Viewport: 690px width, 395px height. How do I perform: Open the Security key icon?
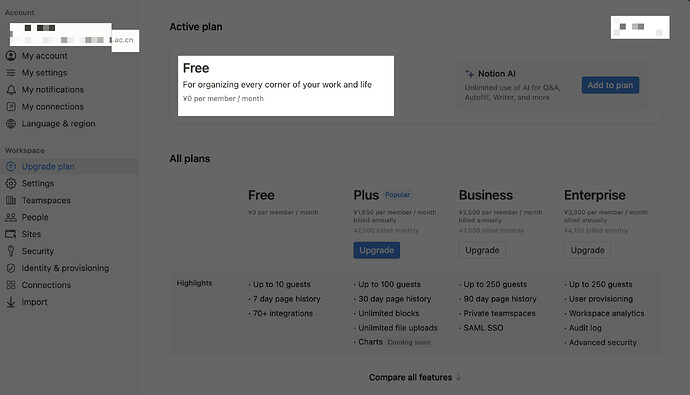11,251
